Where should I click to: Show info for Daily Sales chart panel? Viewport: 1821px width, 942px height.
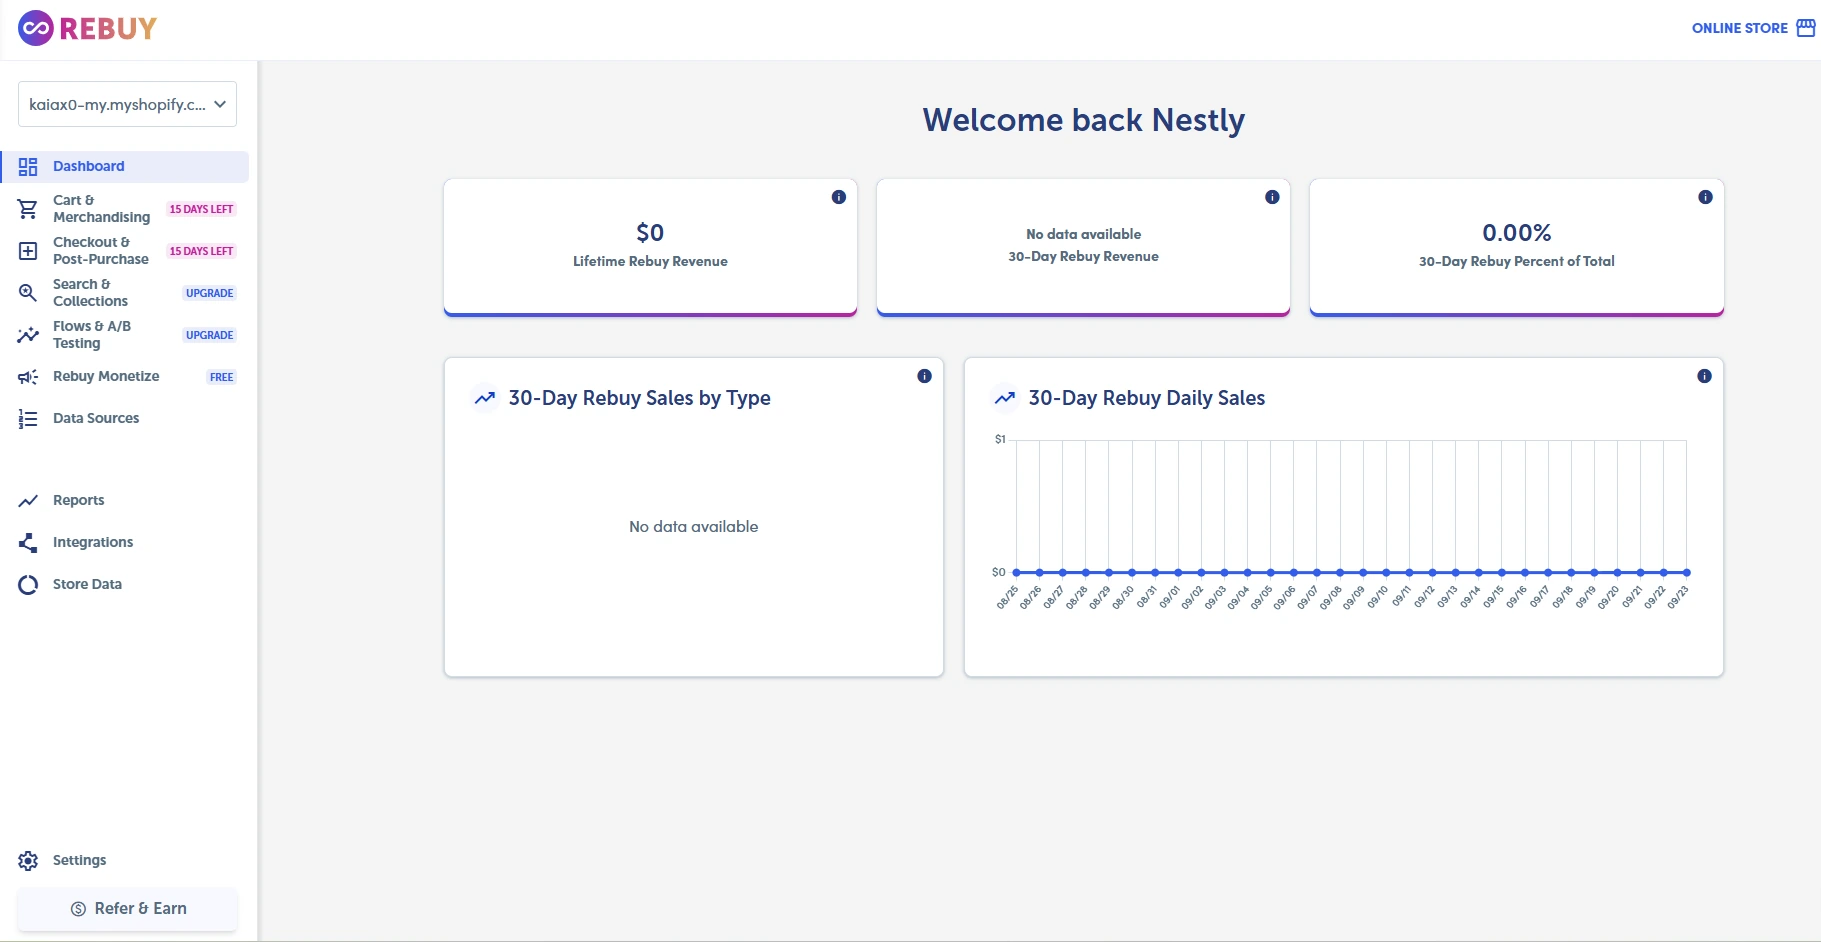click(x=1704, y=376)
